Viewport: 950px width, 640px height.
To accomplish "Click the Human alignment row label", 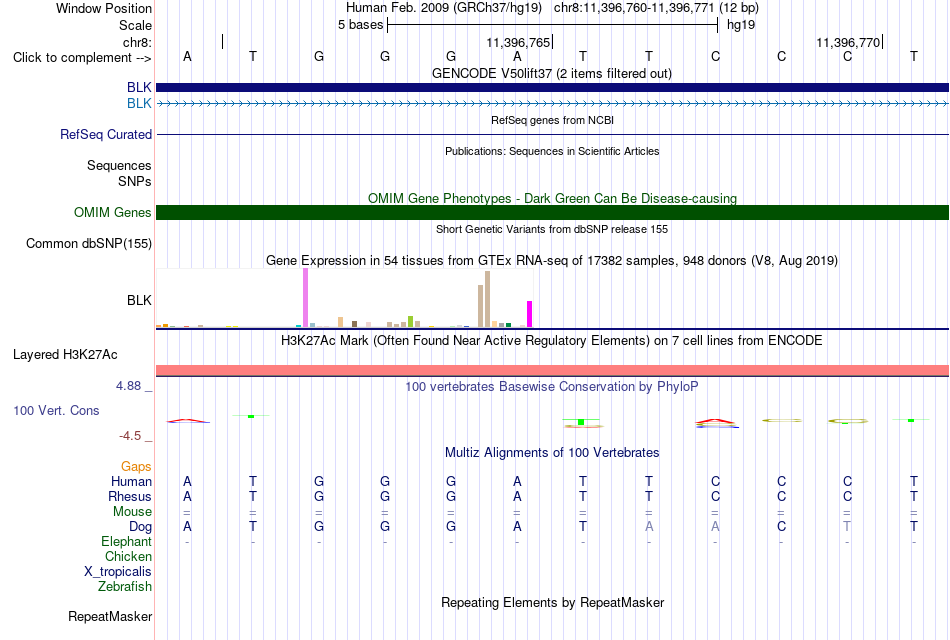I will (131, 481).
